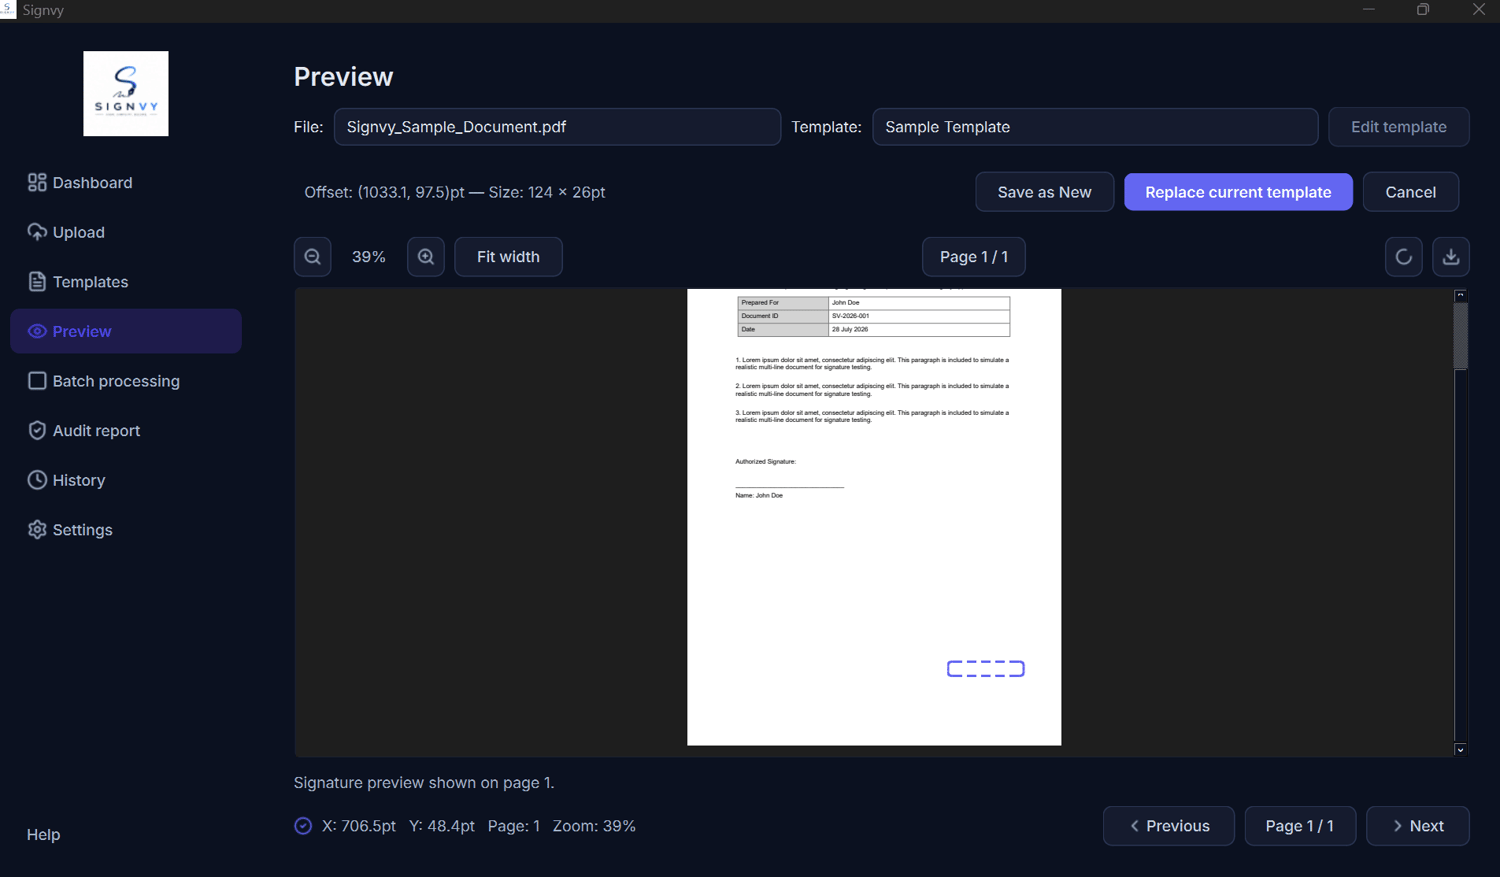1500x877 pixels.
Task: Click the 39% zoom level text
Action: (369, 257)
